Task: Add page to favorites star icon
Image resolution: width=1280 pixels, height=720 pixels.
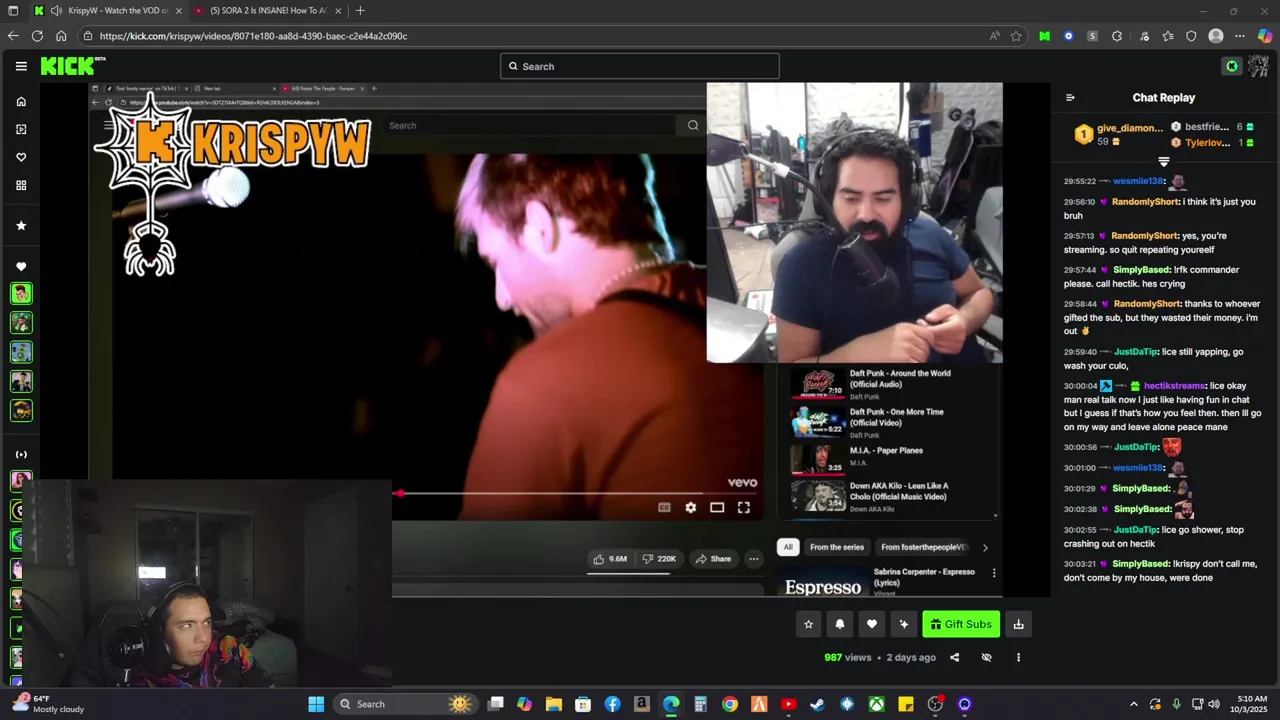Action: [x=1016, y=36]
